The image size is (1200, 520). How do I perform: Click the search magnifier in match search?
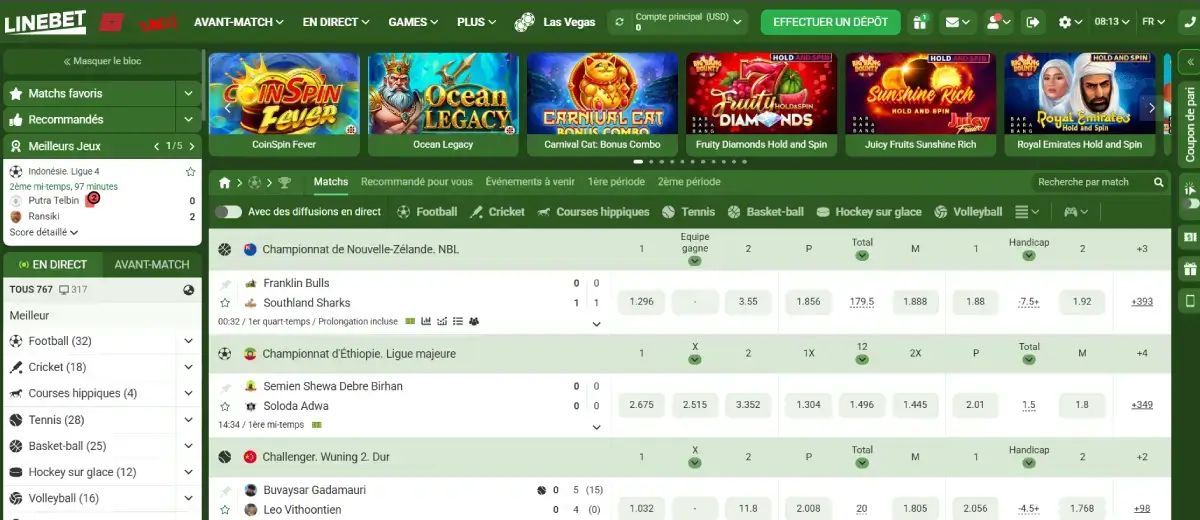(1159, 183)
